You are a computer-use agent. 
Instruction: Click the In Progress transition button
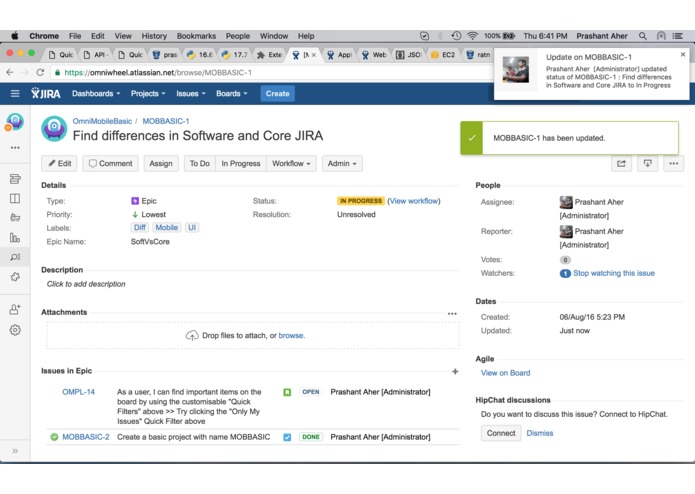[x=241, y=163]
